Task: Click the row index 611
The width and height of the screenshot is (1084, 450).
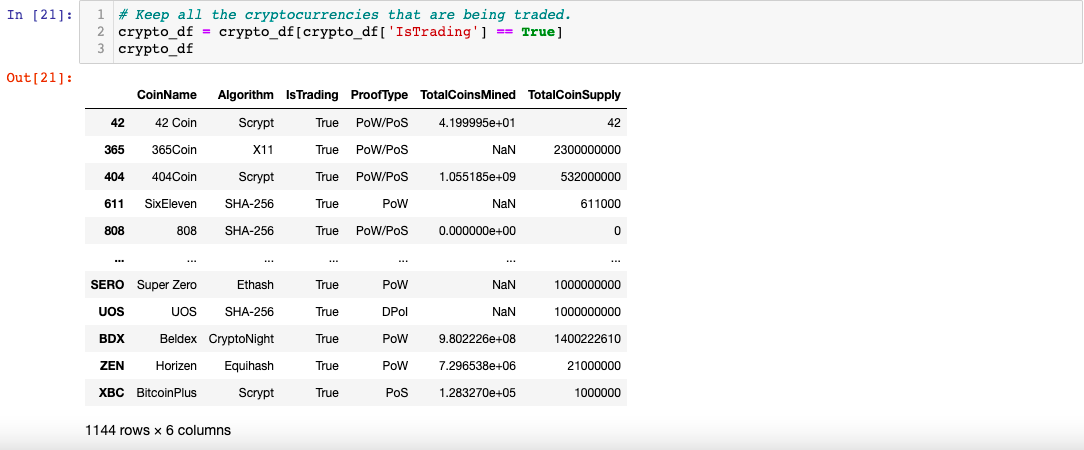Action: click(115, 203)
